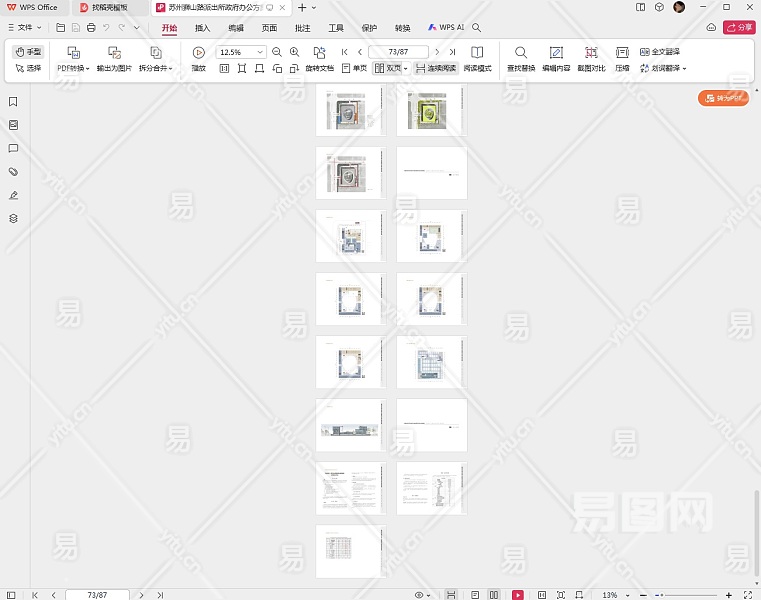
Task: Open the bookmark panel in left sidebar
Action: pos(13,102)
